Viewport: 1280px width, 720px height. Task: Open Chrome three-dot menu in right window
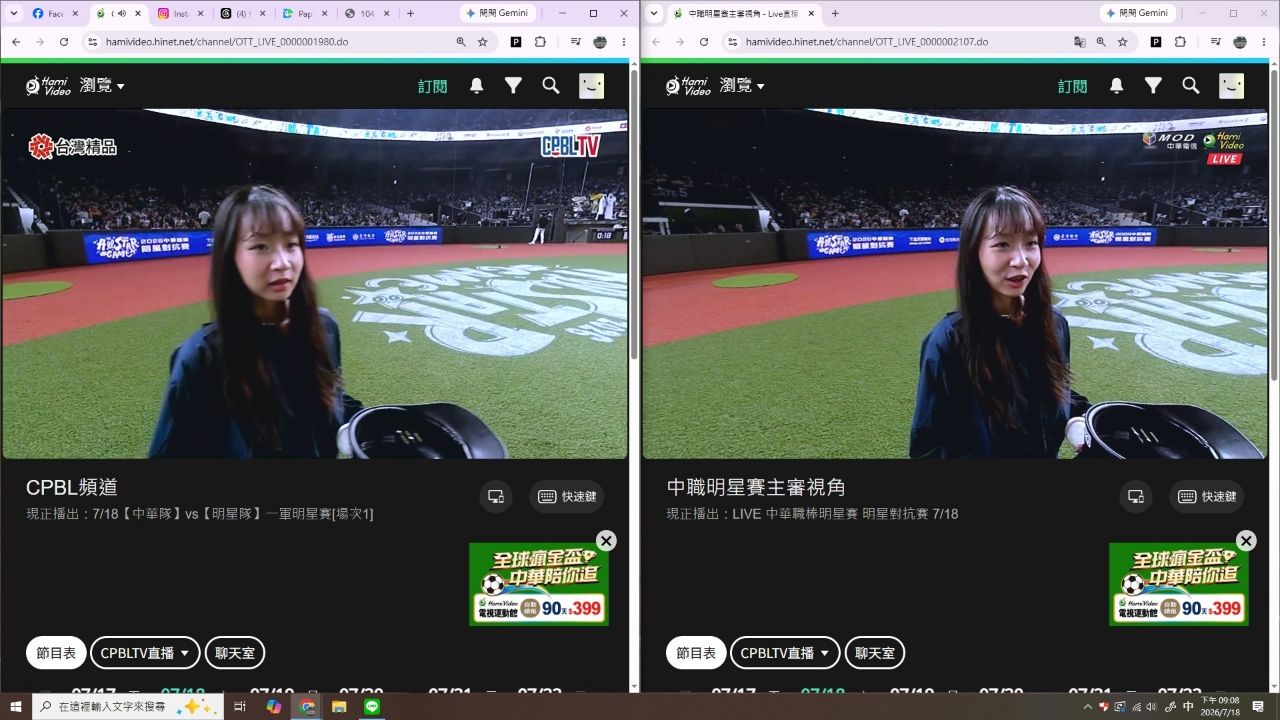[1264, 42]
